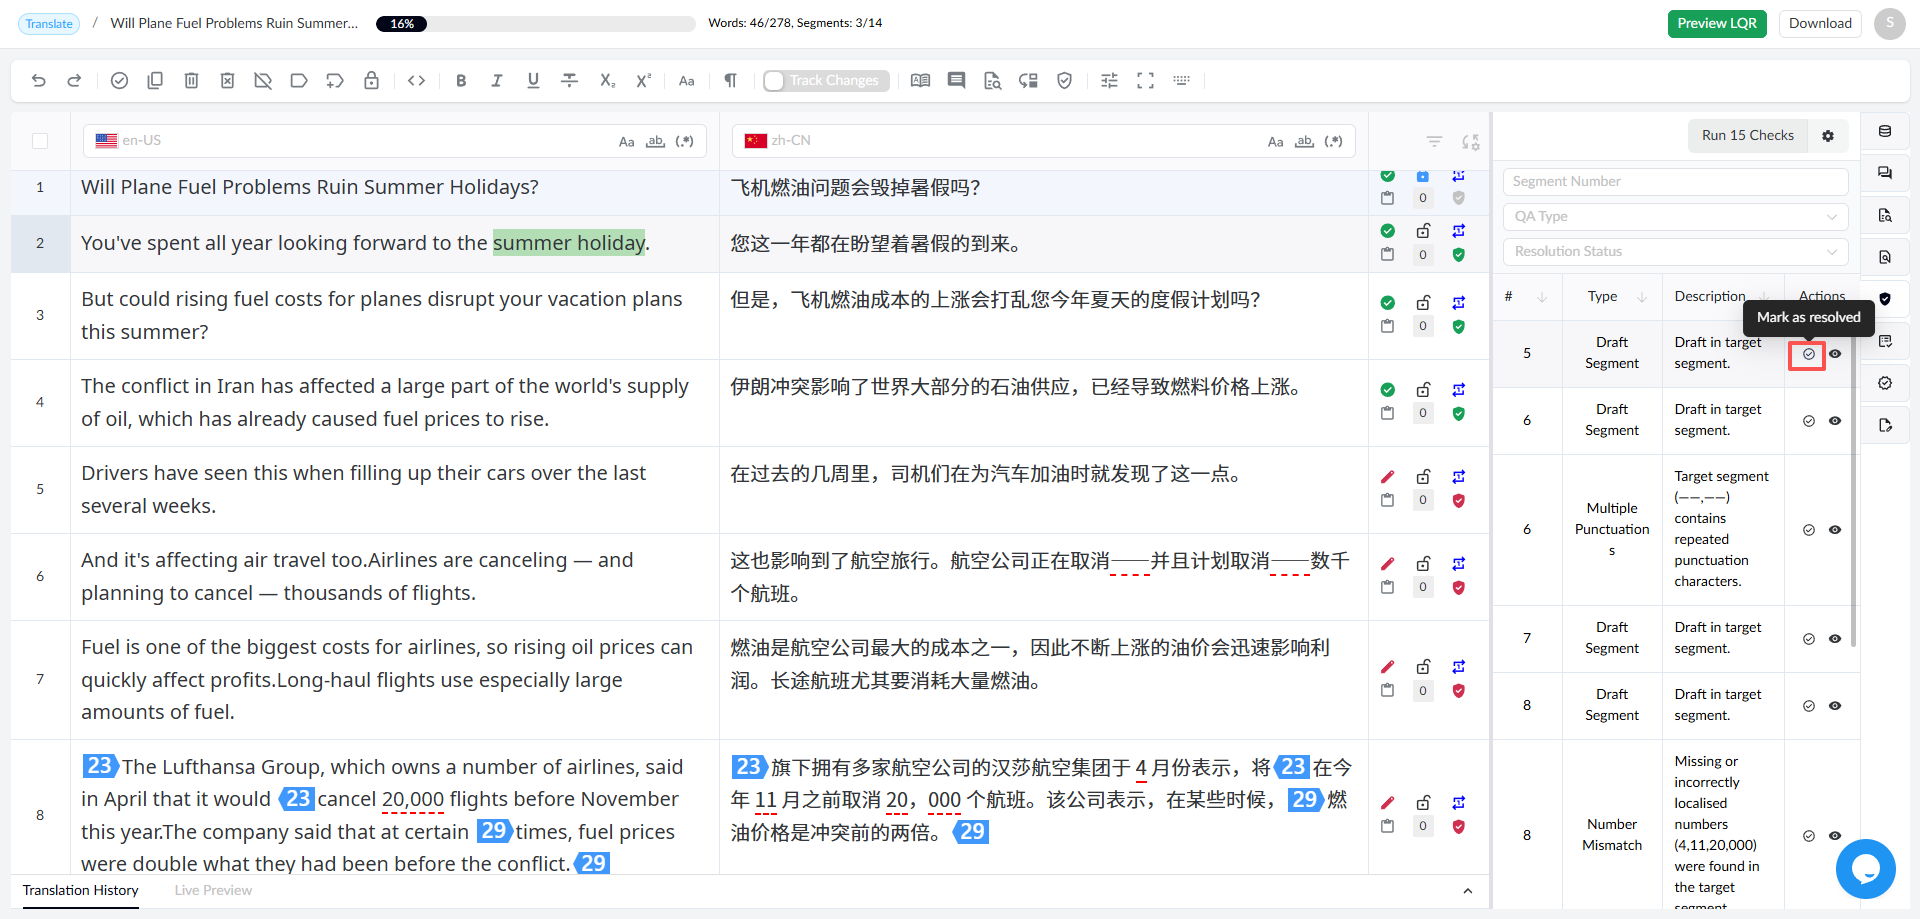Viewport: 1920px width, 919px height.
Task: Toggle regex option in zh-CN search
Action: (x=1333, y=142)
